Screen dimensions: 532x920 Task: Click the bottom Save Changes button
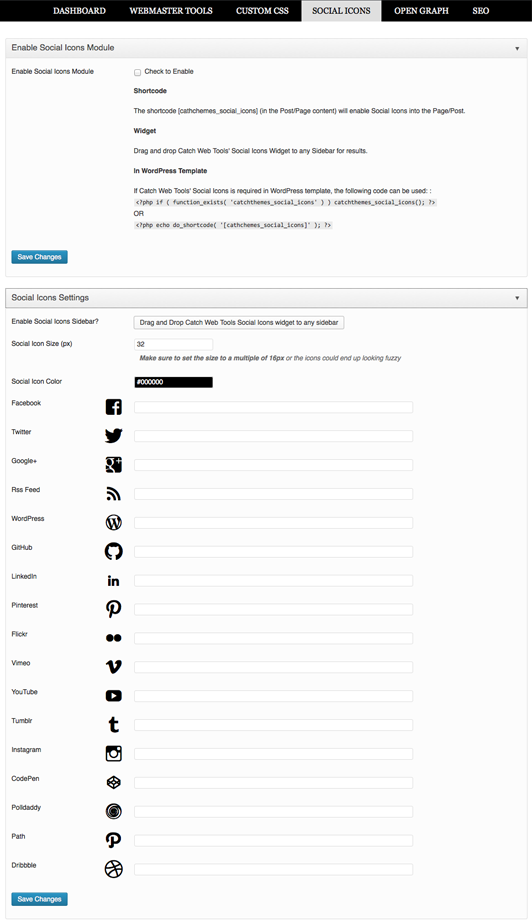tap(39, 899)
